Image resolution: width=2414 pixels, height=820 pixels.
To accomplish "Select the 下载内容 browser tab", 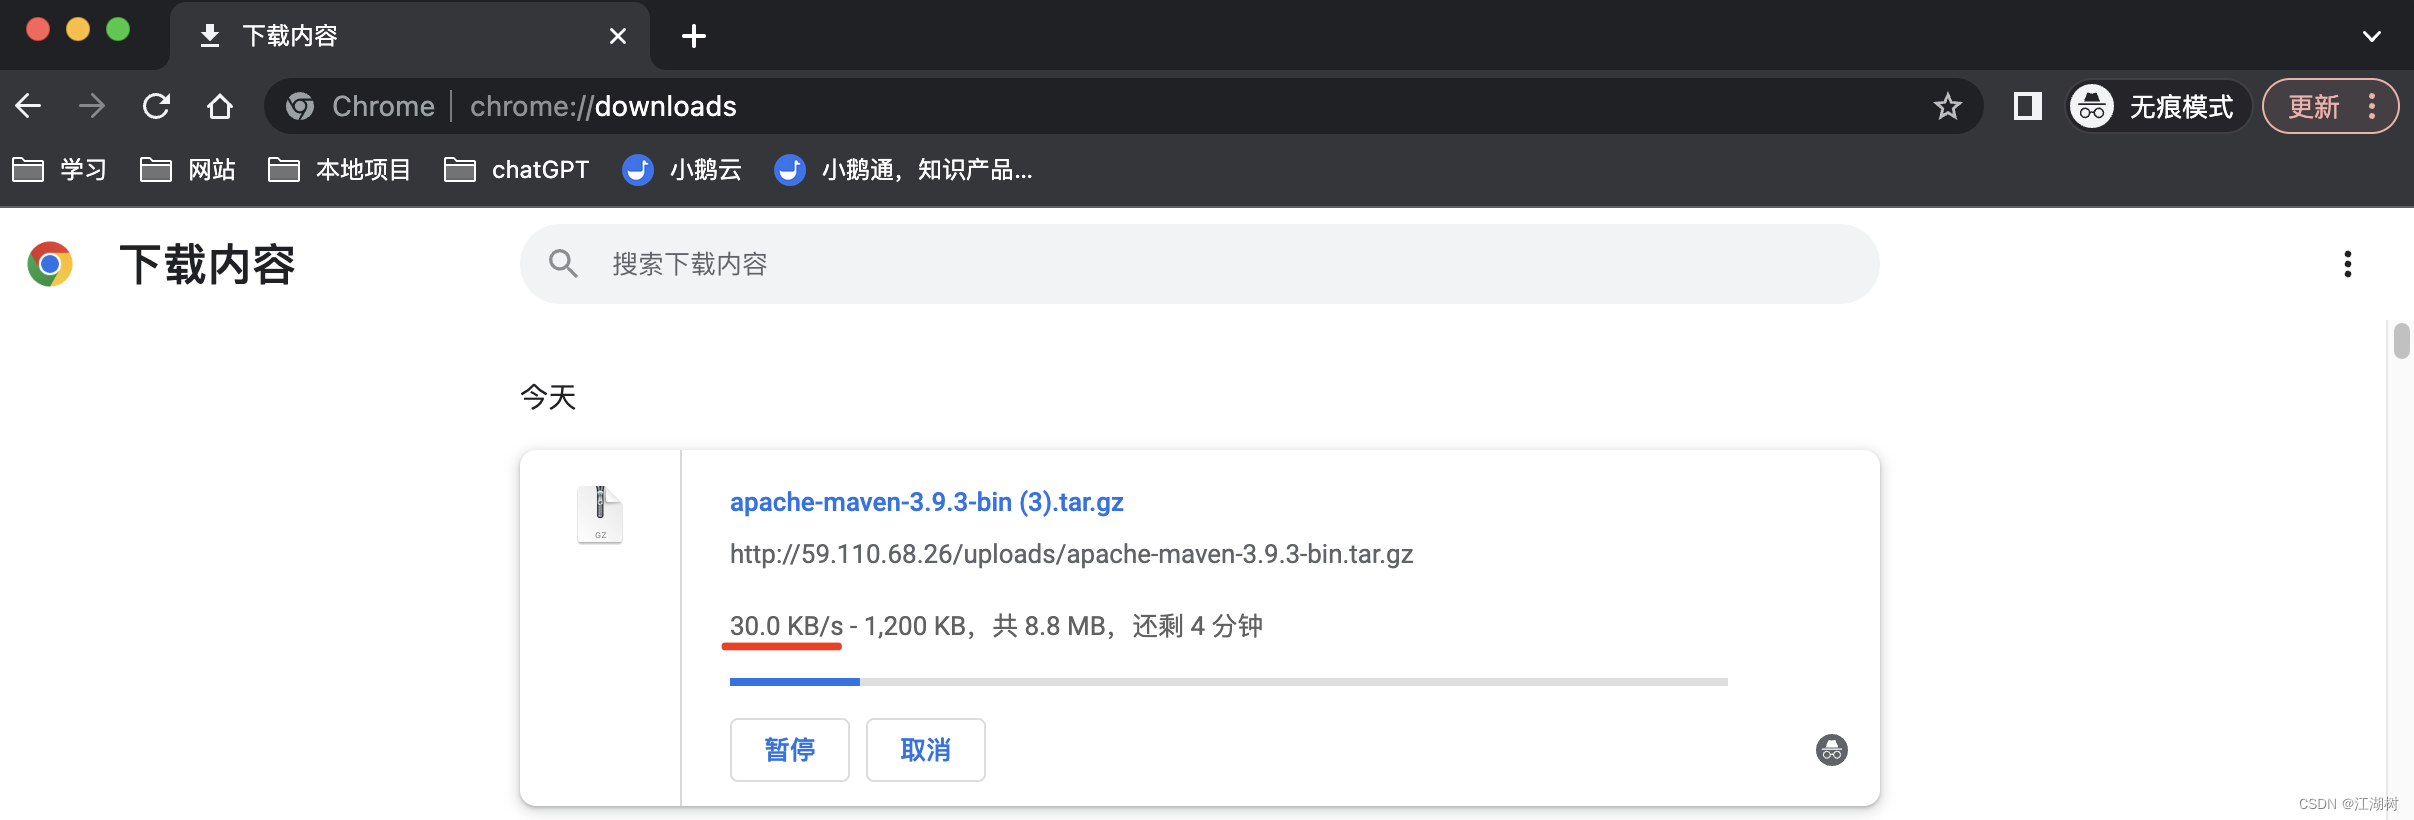I will click(410, 36).
